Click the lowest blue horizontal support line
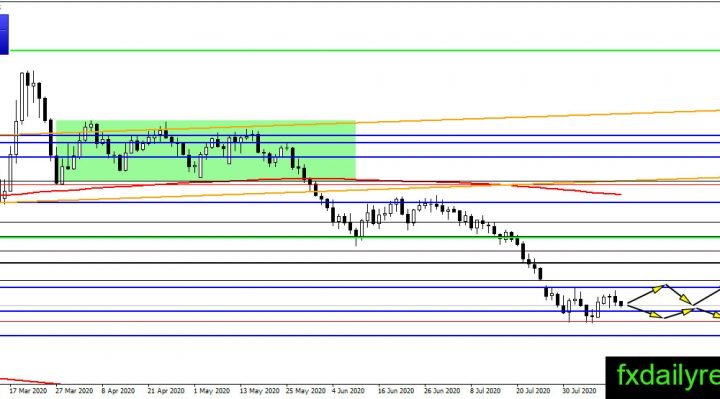 pos(360,336)
